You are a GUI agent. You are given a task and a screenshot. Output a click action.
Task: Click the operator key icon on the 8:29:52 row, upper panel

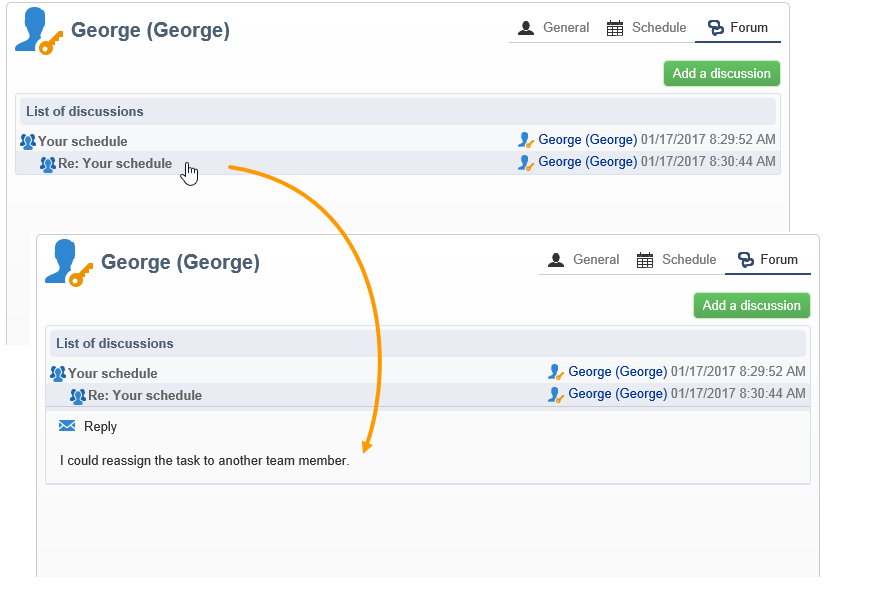click(x=526, y=140)
